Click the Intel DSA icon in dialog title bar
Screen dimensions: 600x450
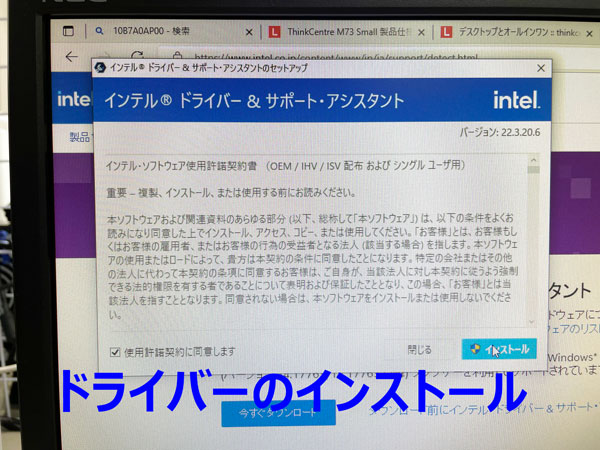(100, 68)
